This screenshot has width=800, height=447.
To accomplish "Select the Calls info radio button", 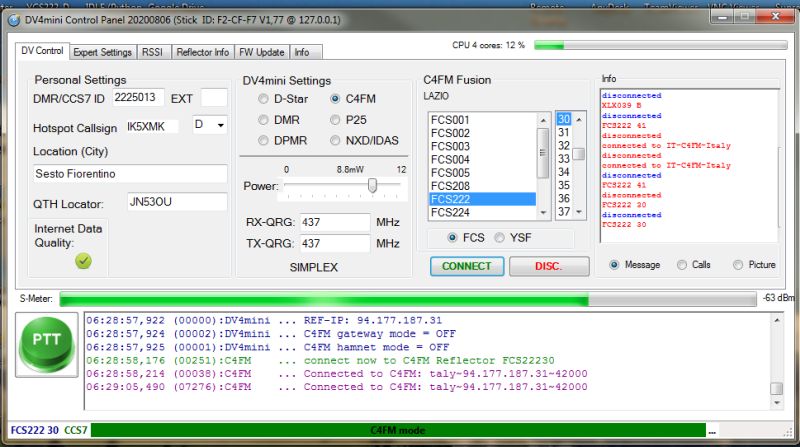I will [682, 265].
